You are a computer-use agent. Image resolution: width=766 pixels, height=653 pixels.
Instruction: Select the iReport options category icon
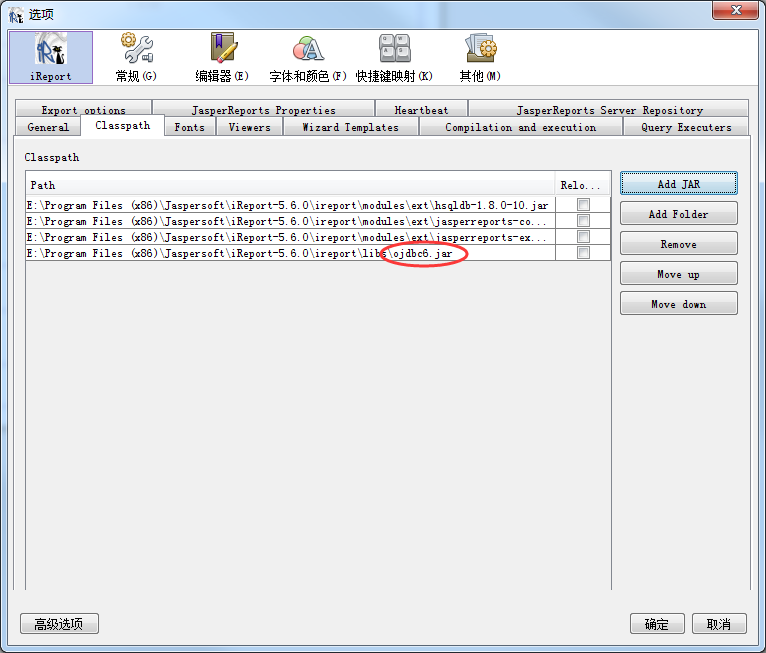pos(51,57)
